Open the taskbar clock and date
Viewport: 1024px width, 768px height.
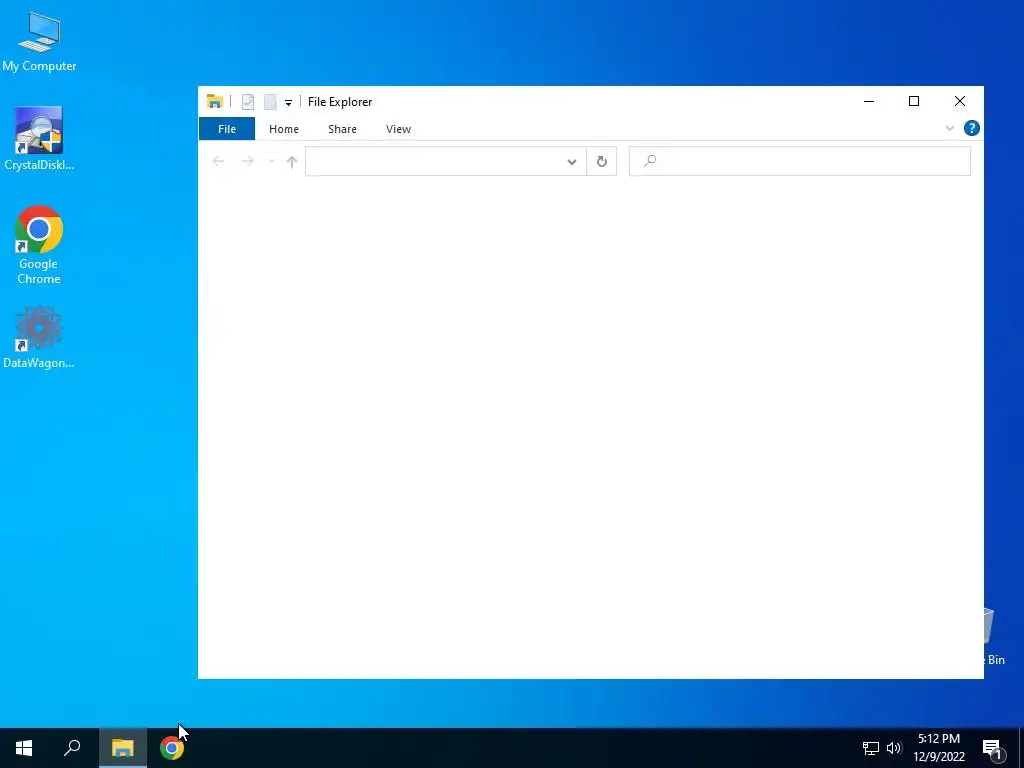tap(939, 748)
